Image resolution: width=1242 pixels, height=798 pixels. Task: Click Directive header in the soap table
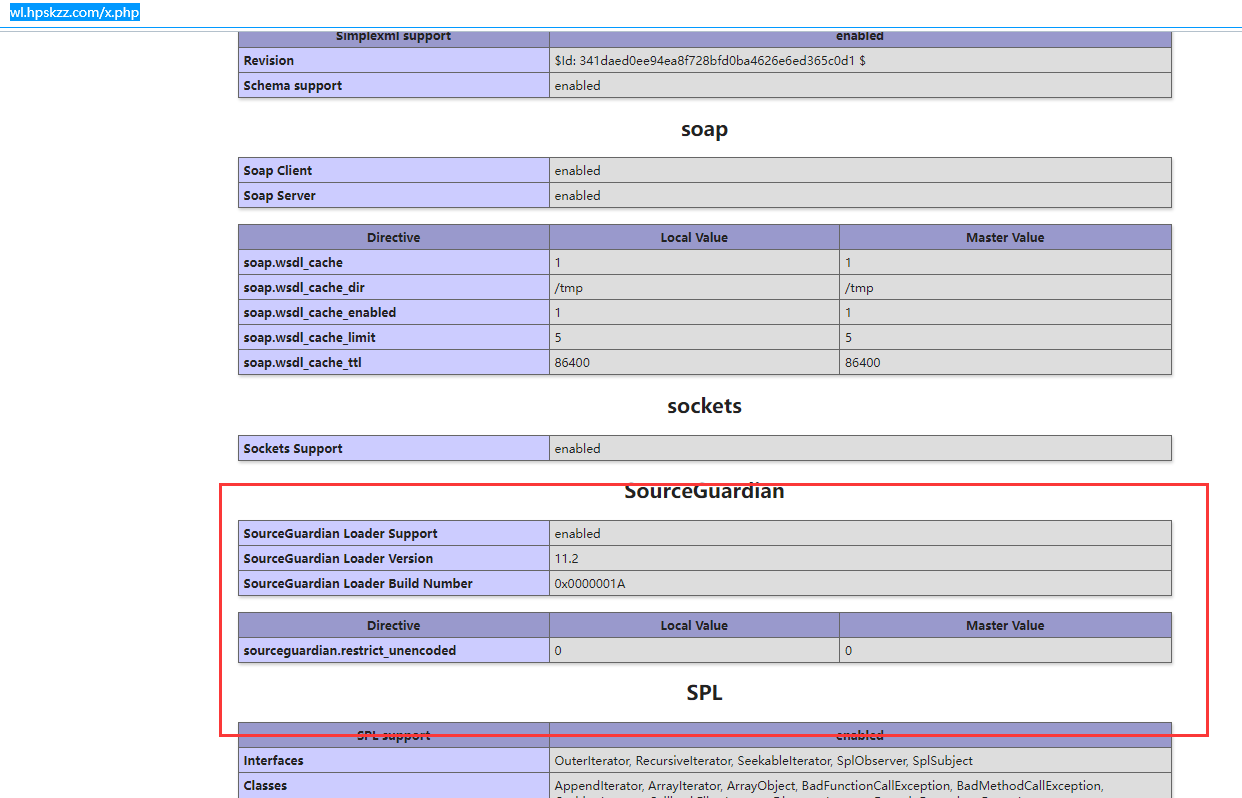click(x=393, y=238)
